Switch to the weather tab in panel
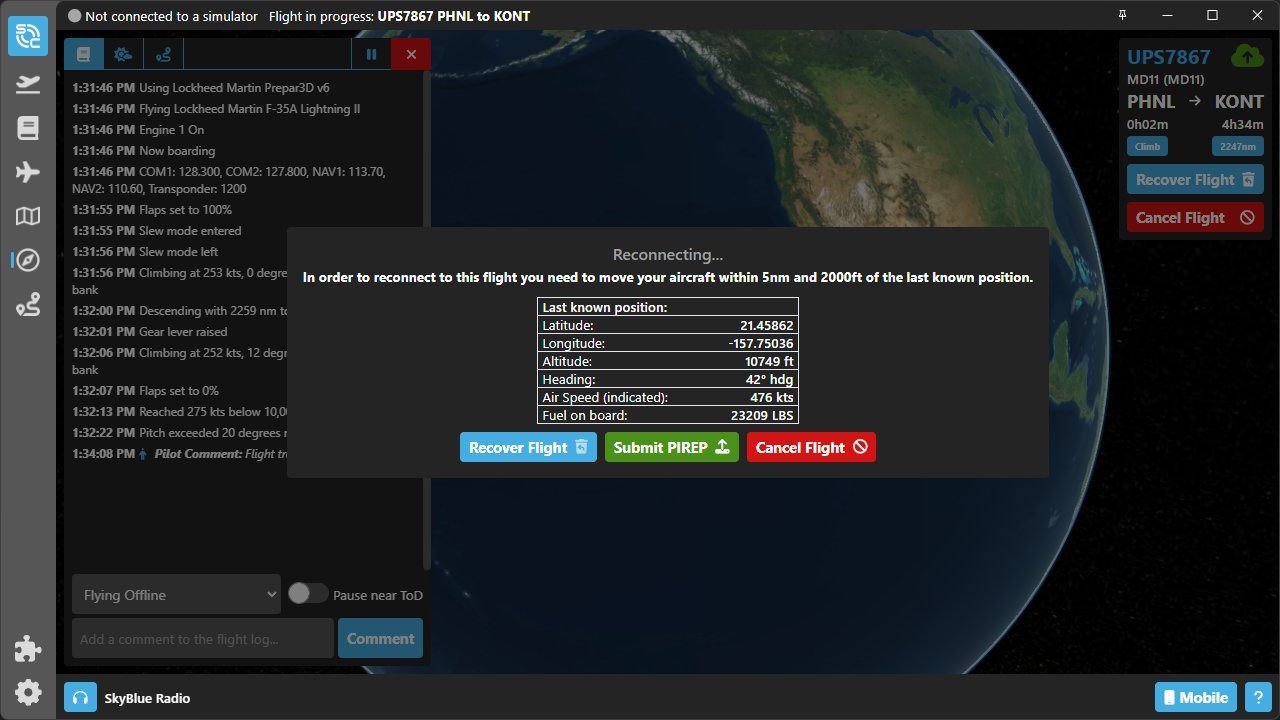Image resolution: width=1280 pixels, height=720 pixels. click(124, 54)
